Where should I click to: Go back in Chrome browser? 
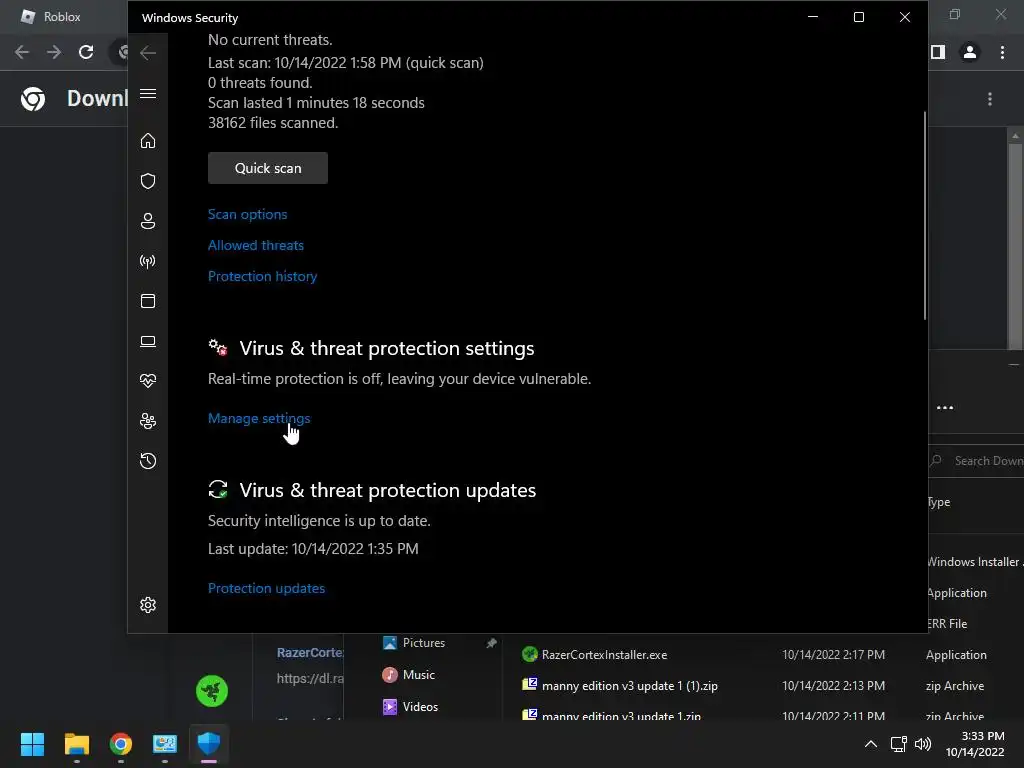(22, 52)
